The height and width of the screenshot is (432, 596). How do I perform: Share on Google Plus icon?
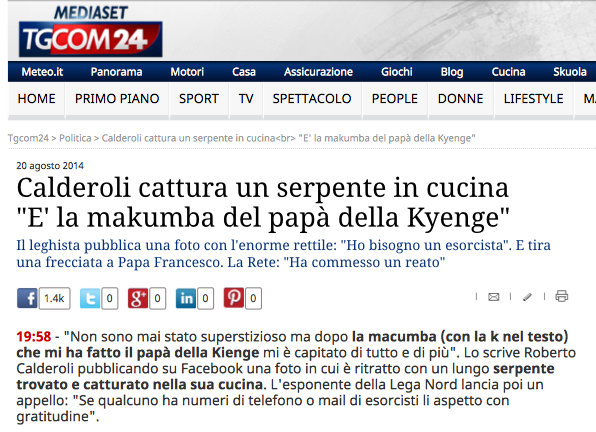pos(138,298)
